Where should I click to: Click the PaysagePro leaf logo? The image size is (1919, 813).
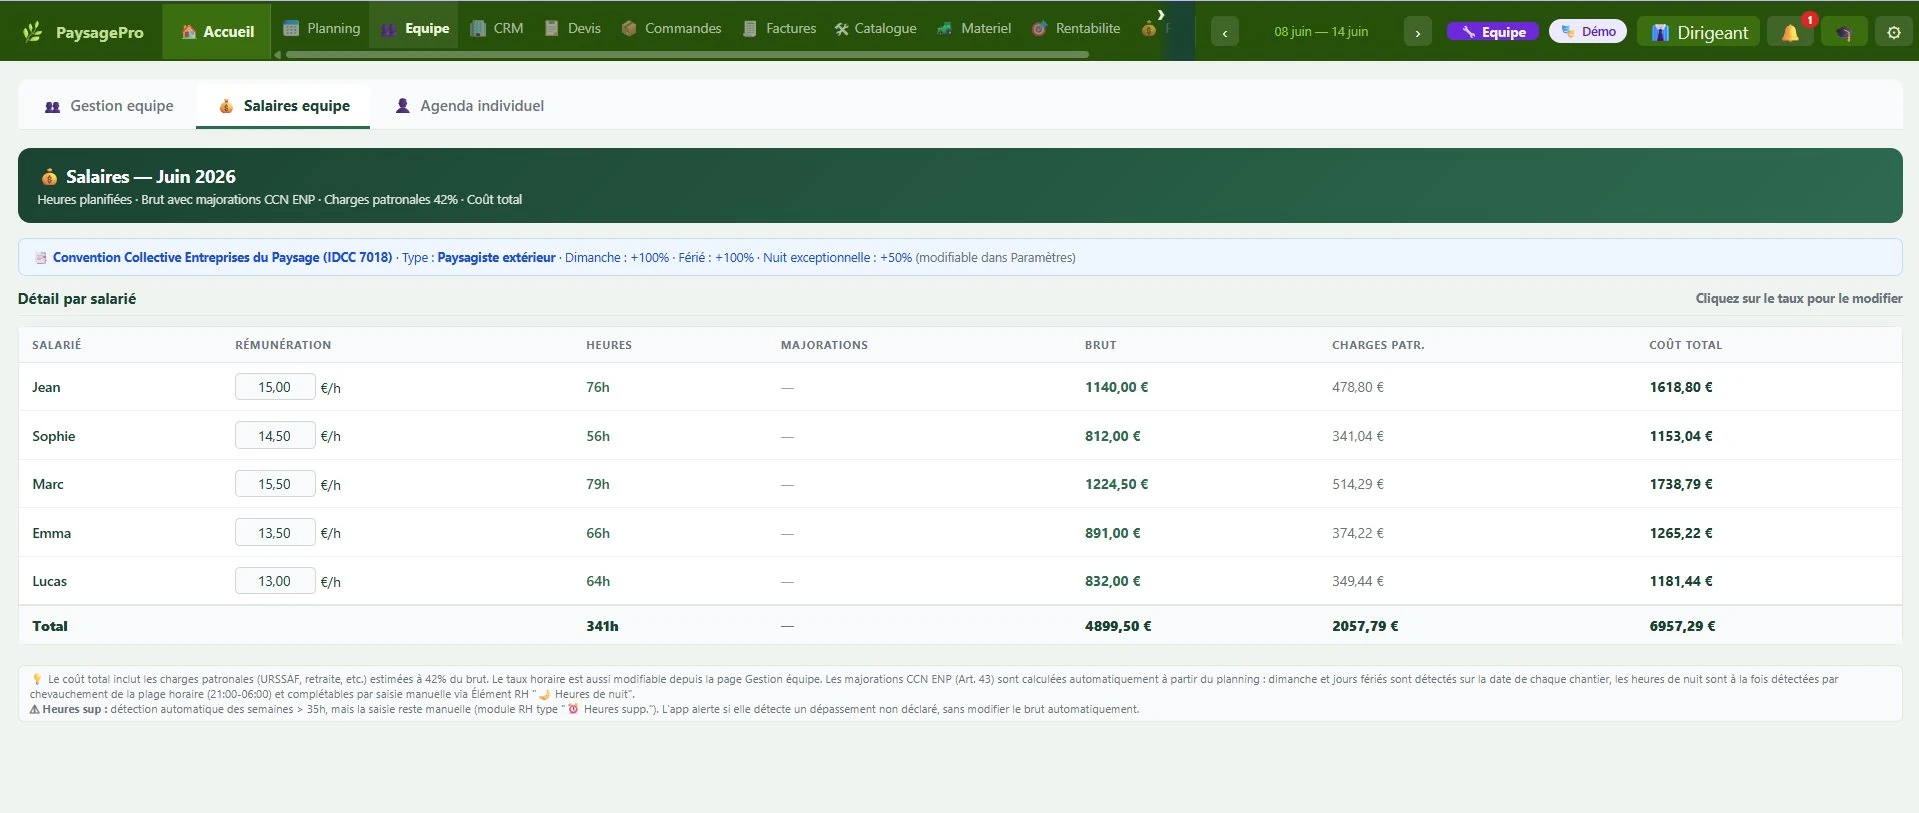(33, 32)
